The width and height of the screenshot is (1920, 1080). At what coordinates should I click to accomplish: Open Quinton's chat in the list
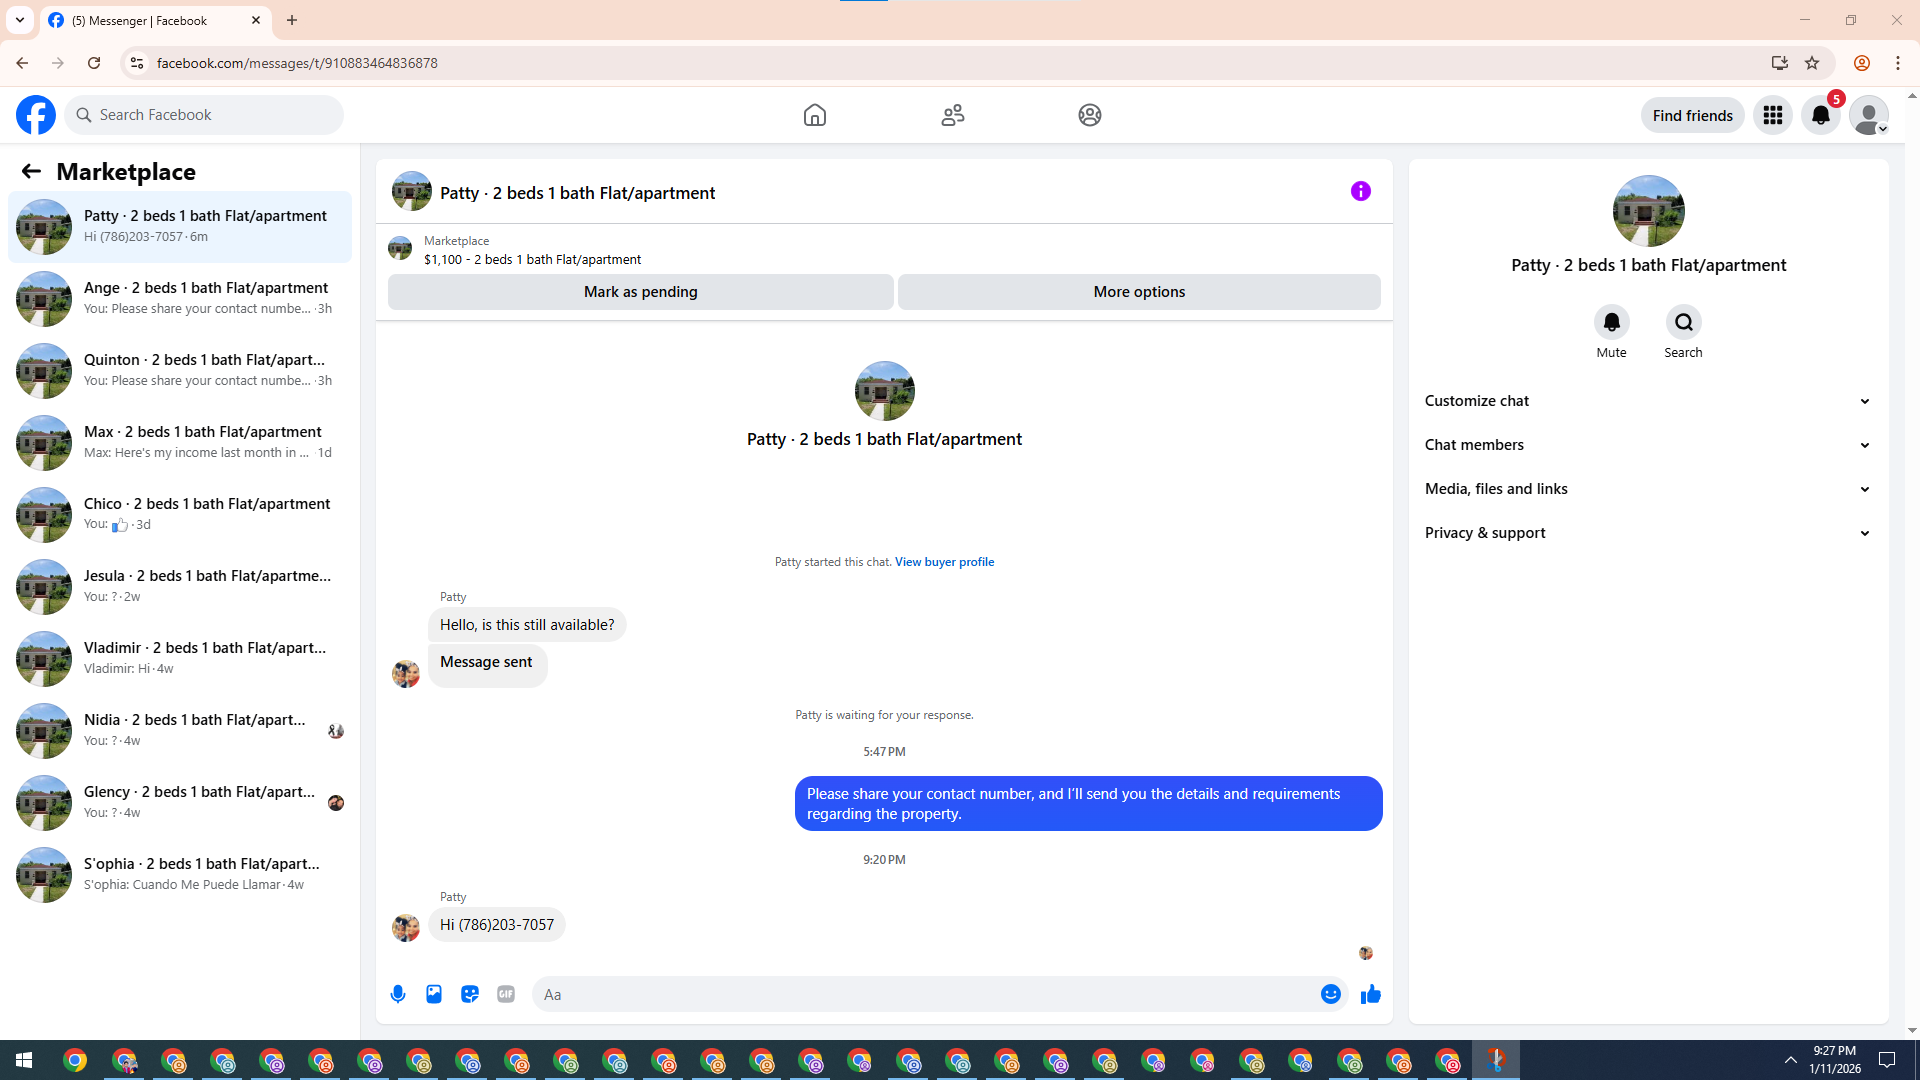tap(180, 371)
